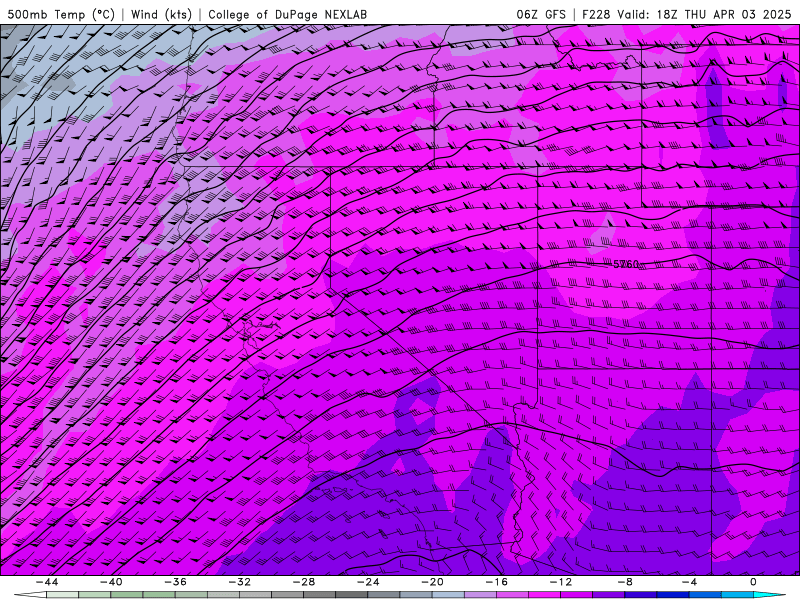Image resolution: width=800 pixels, height=600 pixels.
Task: Click the '-12' color scale label
Action: tap(561, 582)
